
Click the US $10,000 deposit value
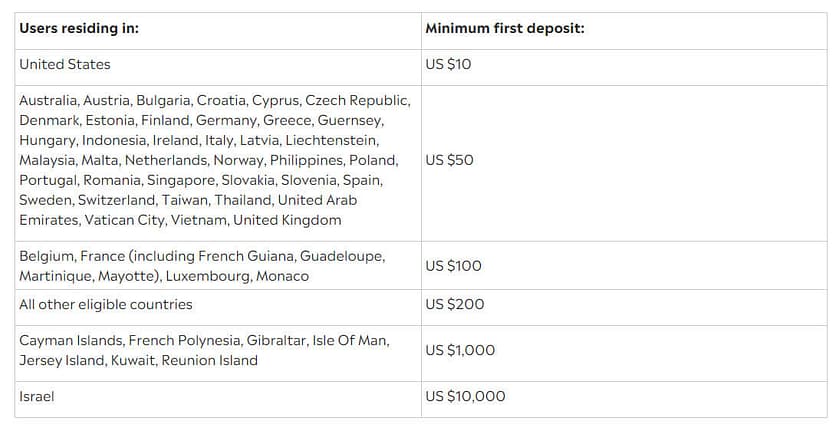tap(465, 397)
